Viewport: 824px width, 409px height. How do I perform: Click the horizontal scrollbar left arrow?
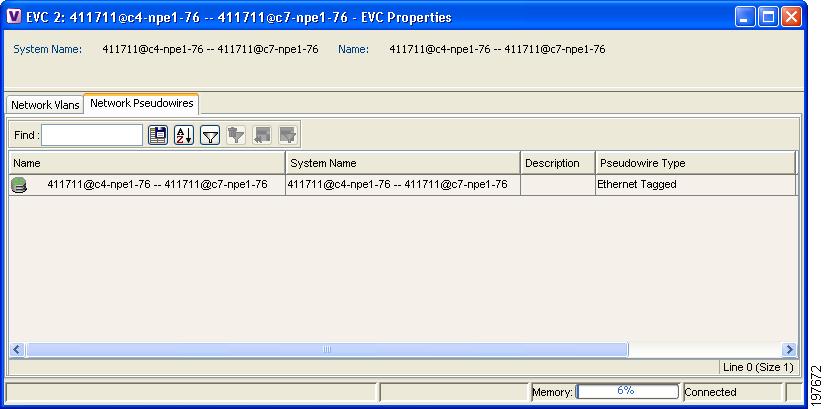pyautogui.click(x=17, y=349)
